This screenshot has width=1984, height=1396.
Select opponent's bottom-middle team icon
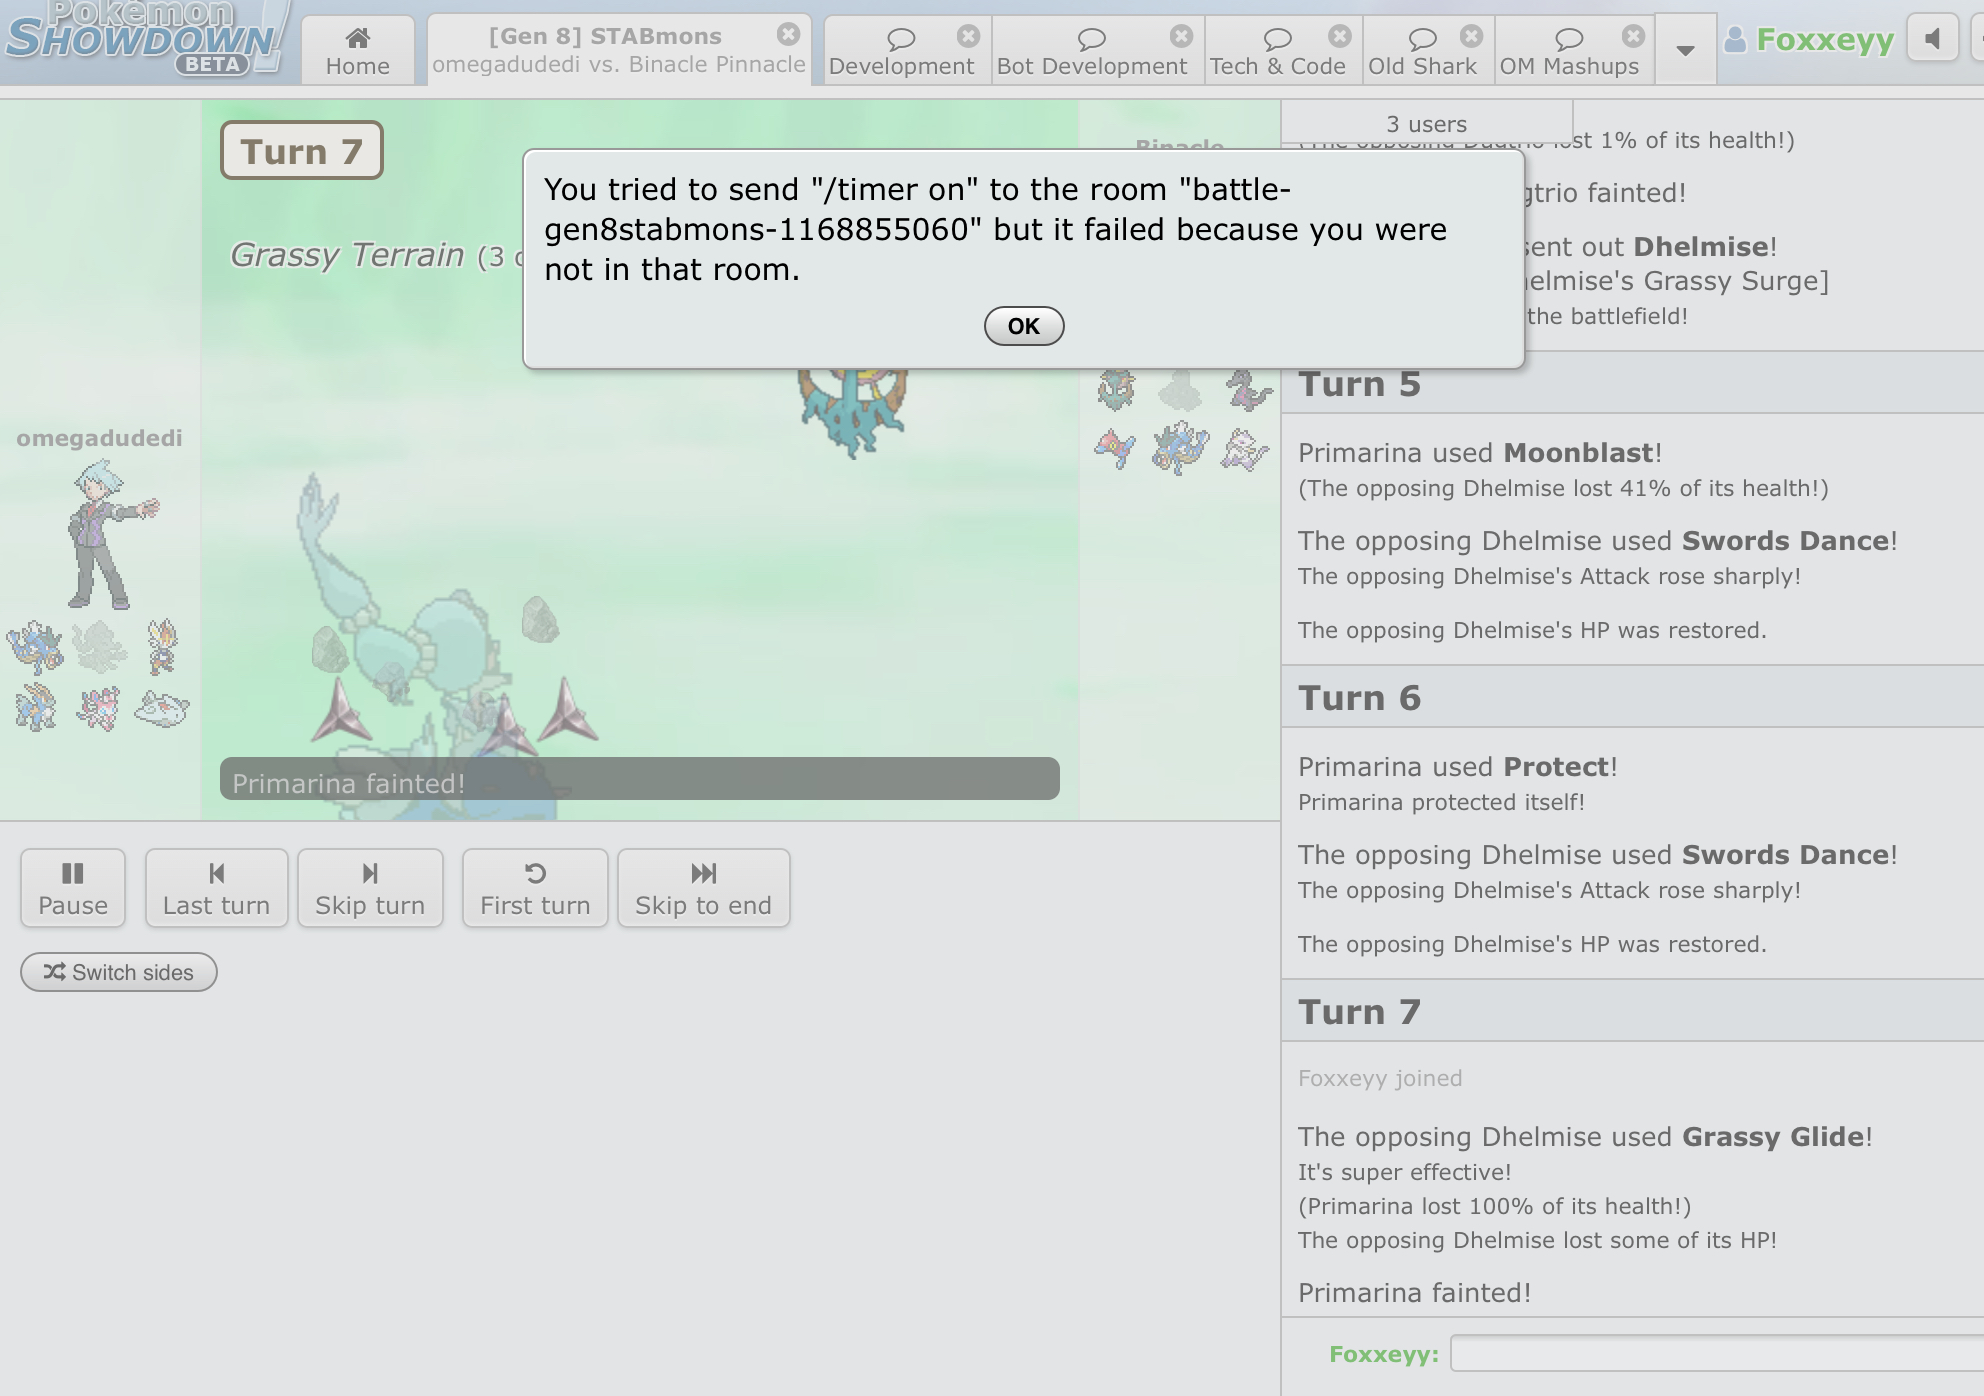point(1180,448)
